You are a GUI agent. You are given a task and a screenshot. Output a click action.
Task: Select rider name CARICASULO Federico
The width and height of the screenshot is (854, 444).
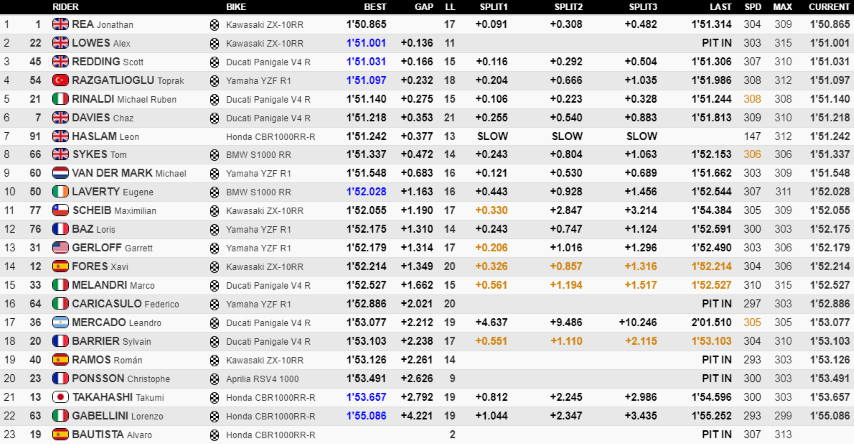125,303
